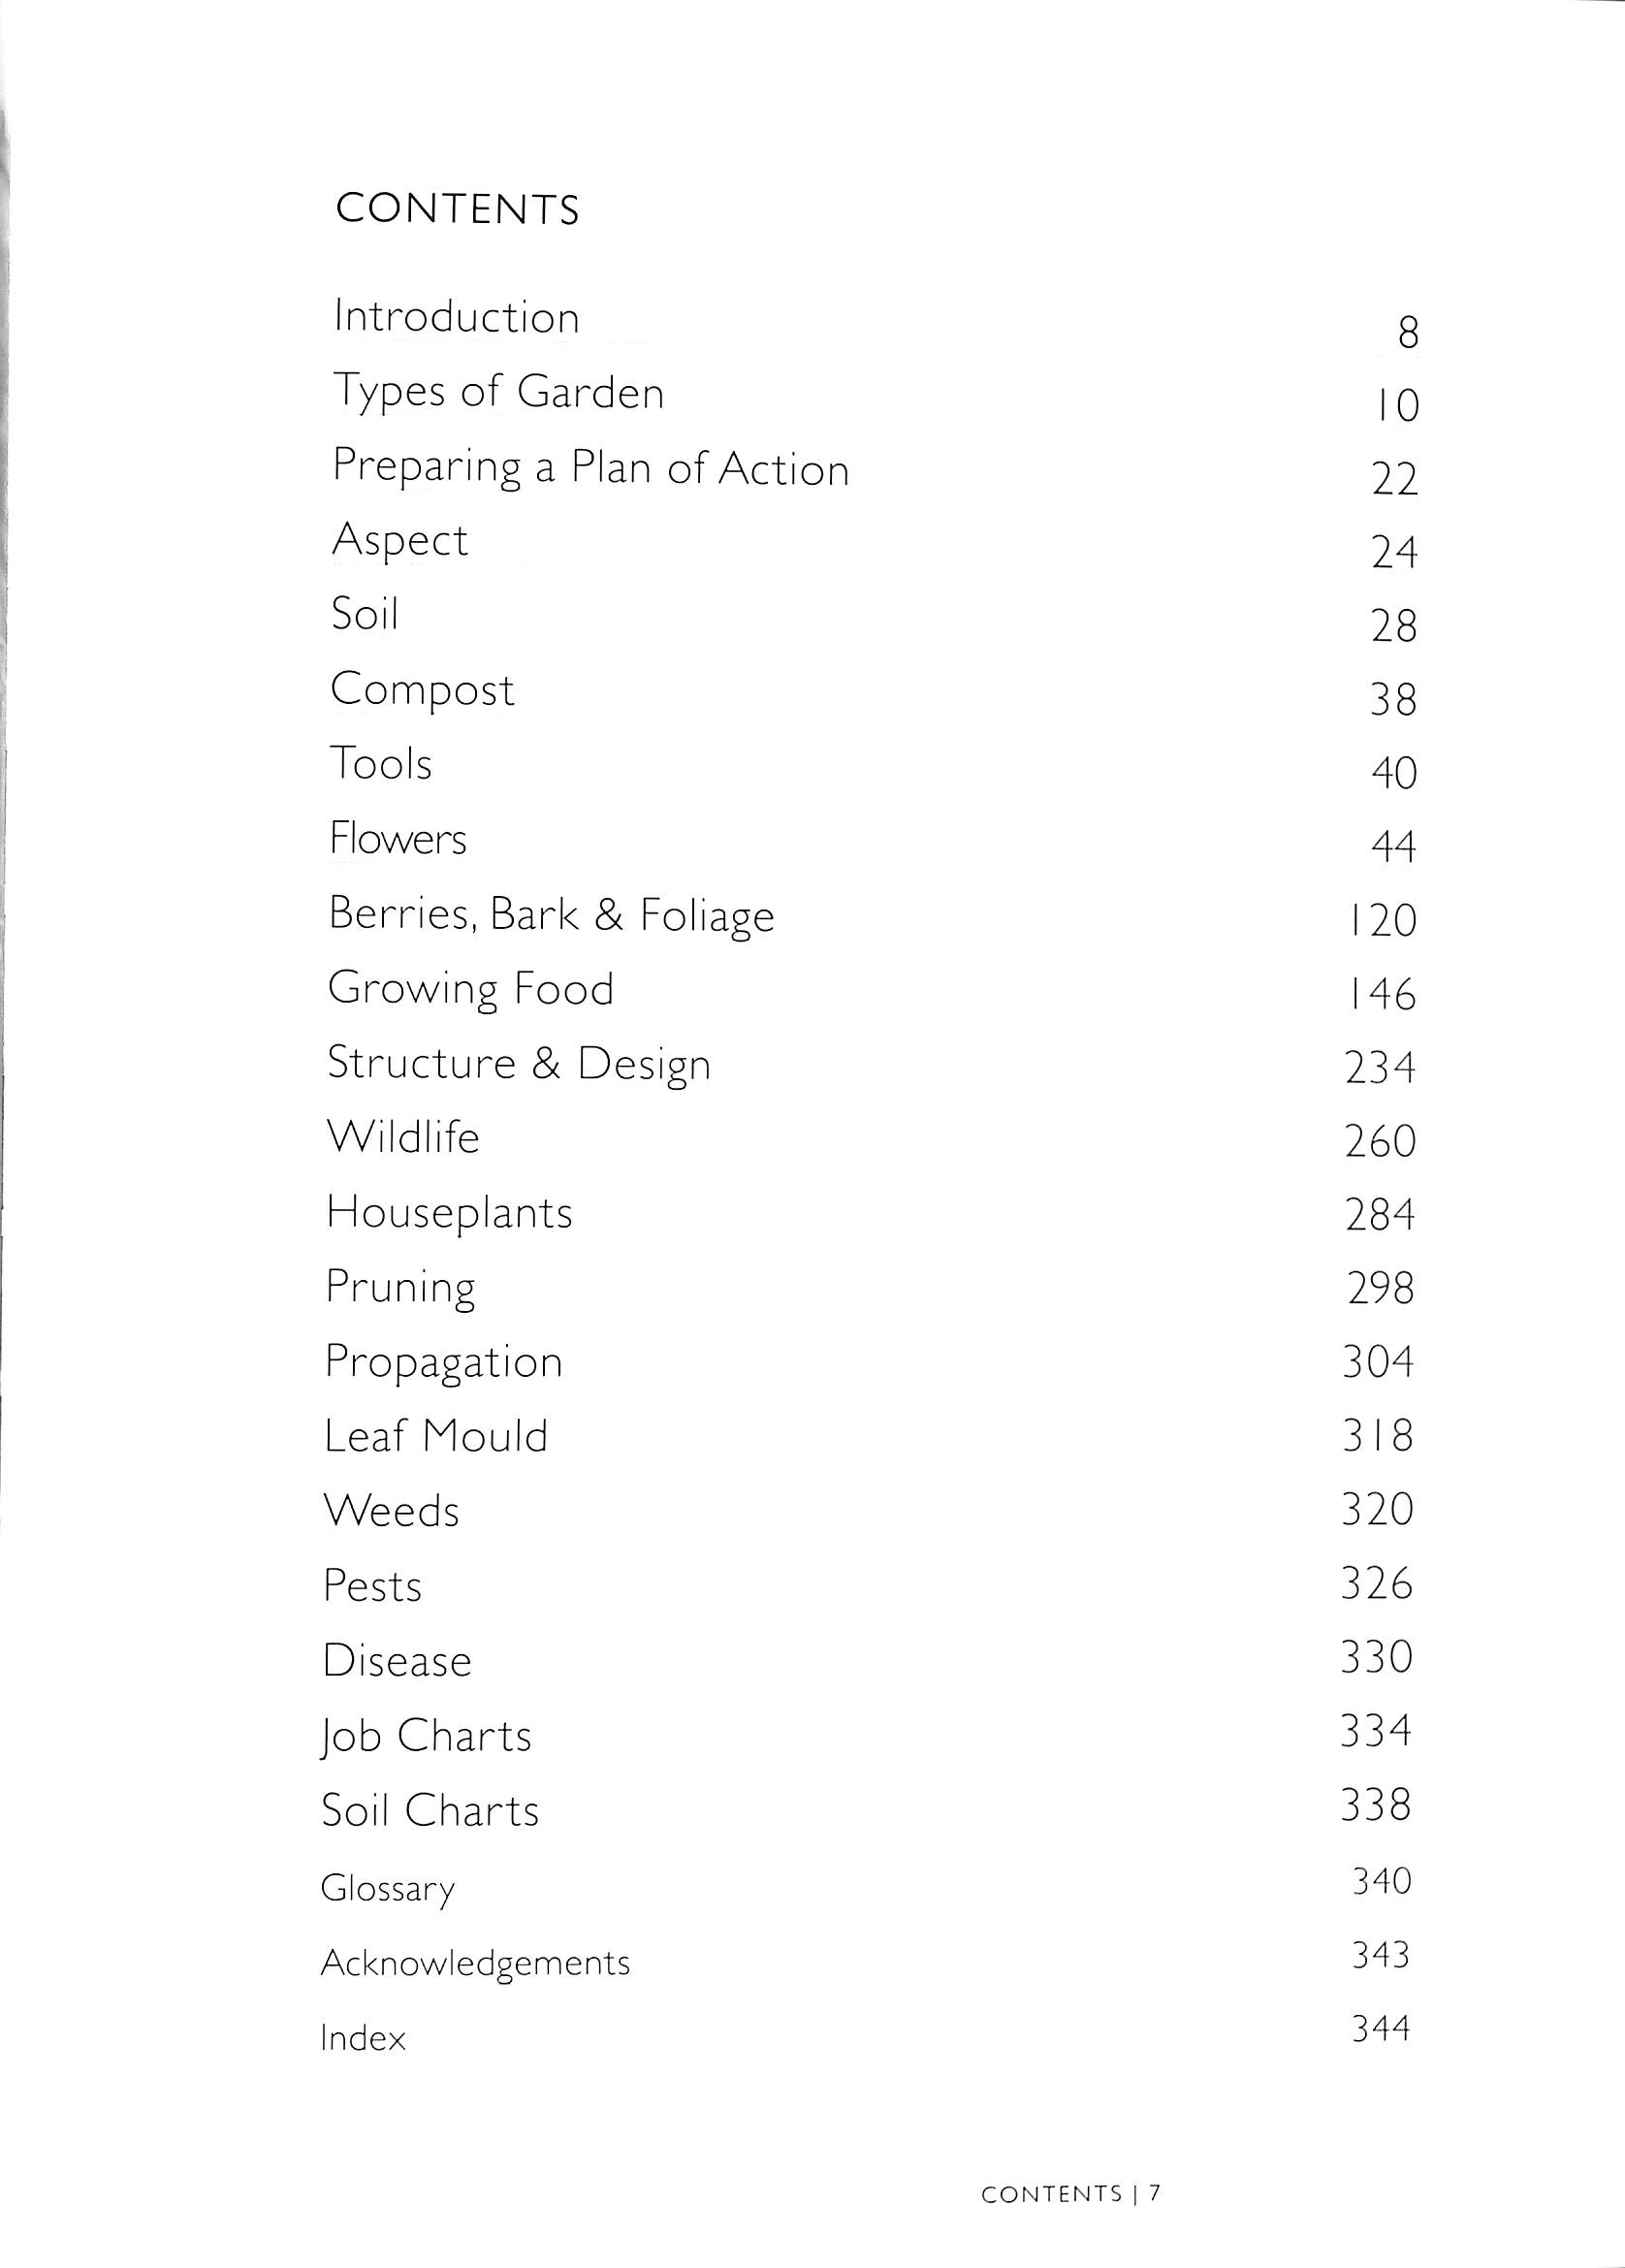This screenshot has height=2268, width=1625.
Task: Open Berries, Bark & Foliage entry
Action: pos(551,915)
